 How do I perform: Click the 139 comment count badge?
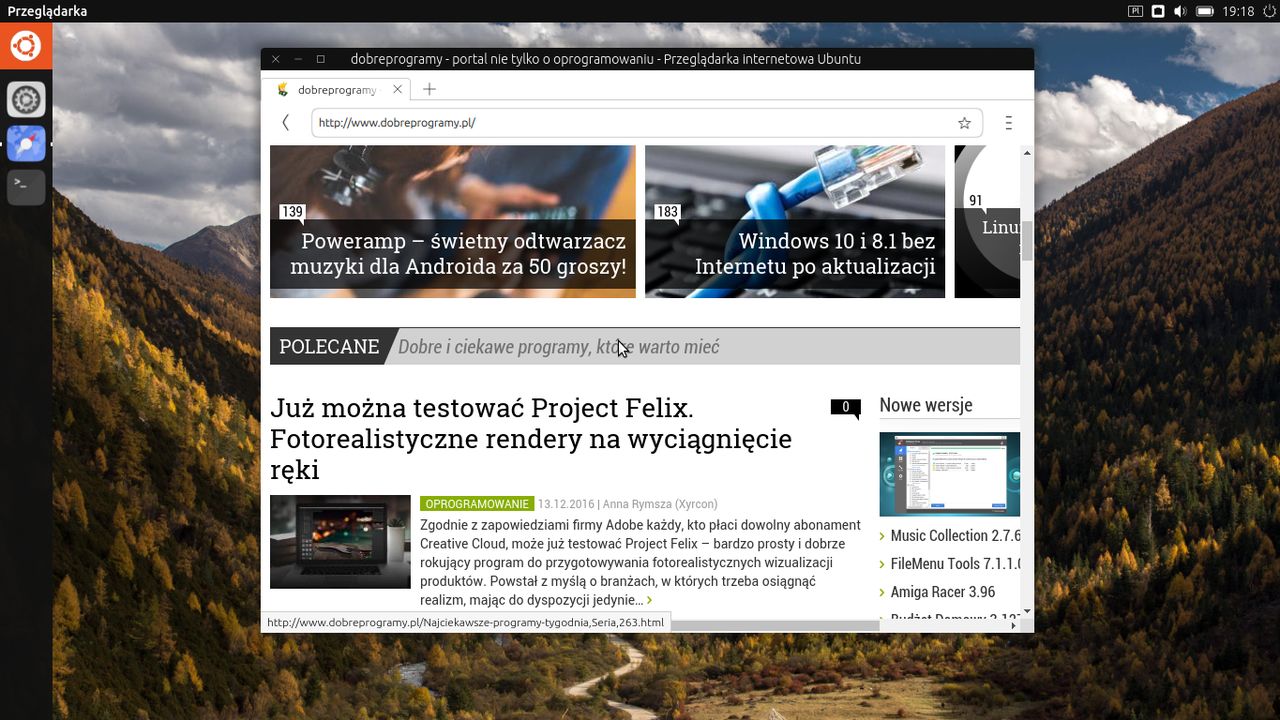point(292,212)
